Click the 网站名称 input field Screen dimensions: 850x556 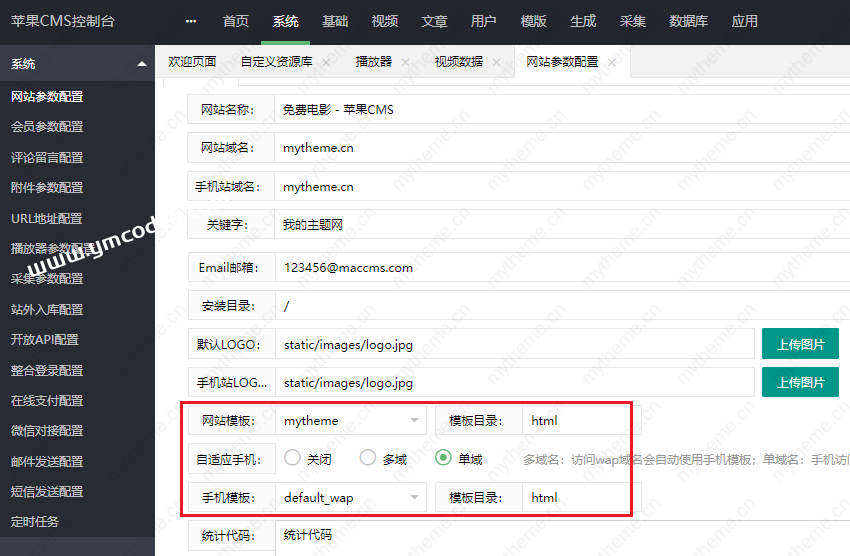tap(550, 109)
